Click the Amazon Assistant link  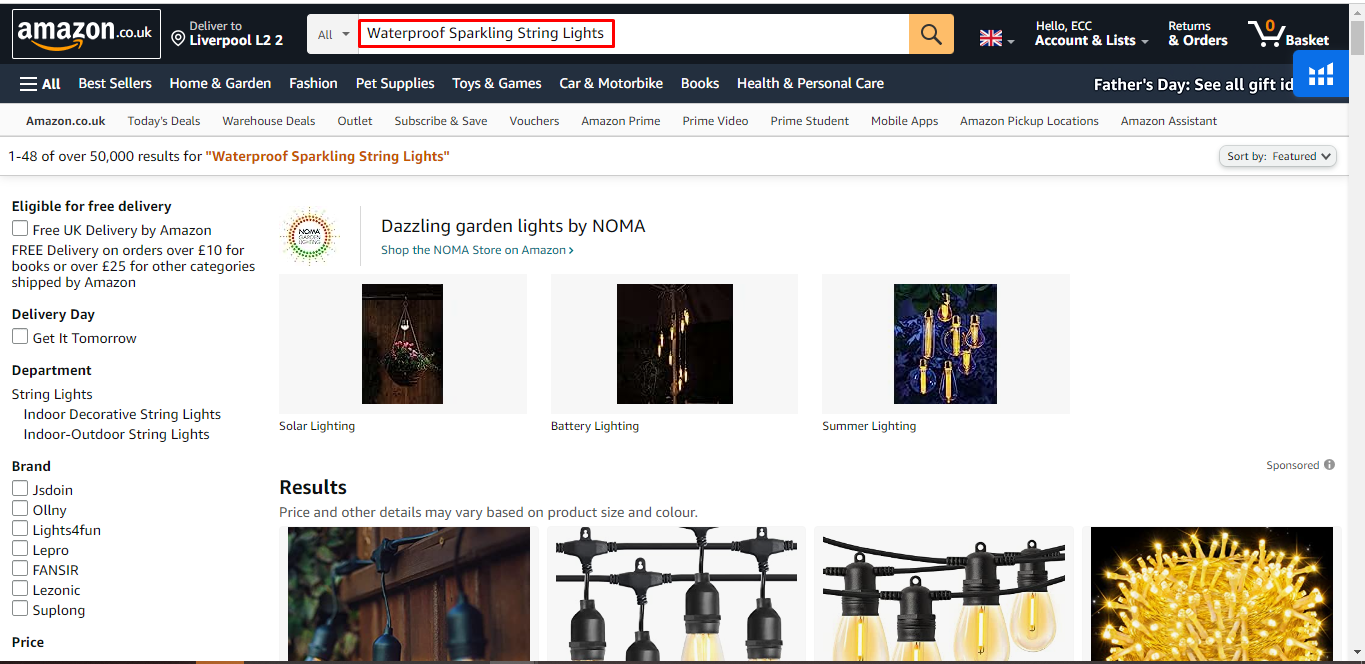[1169, 121]
